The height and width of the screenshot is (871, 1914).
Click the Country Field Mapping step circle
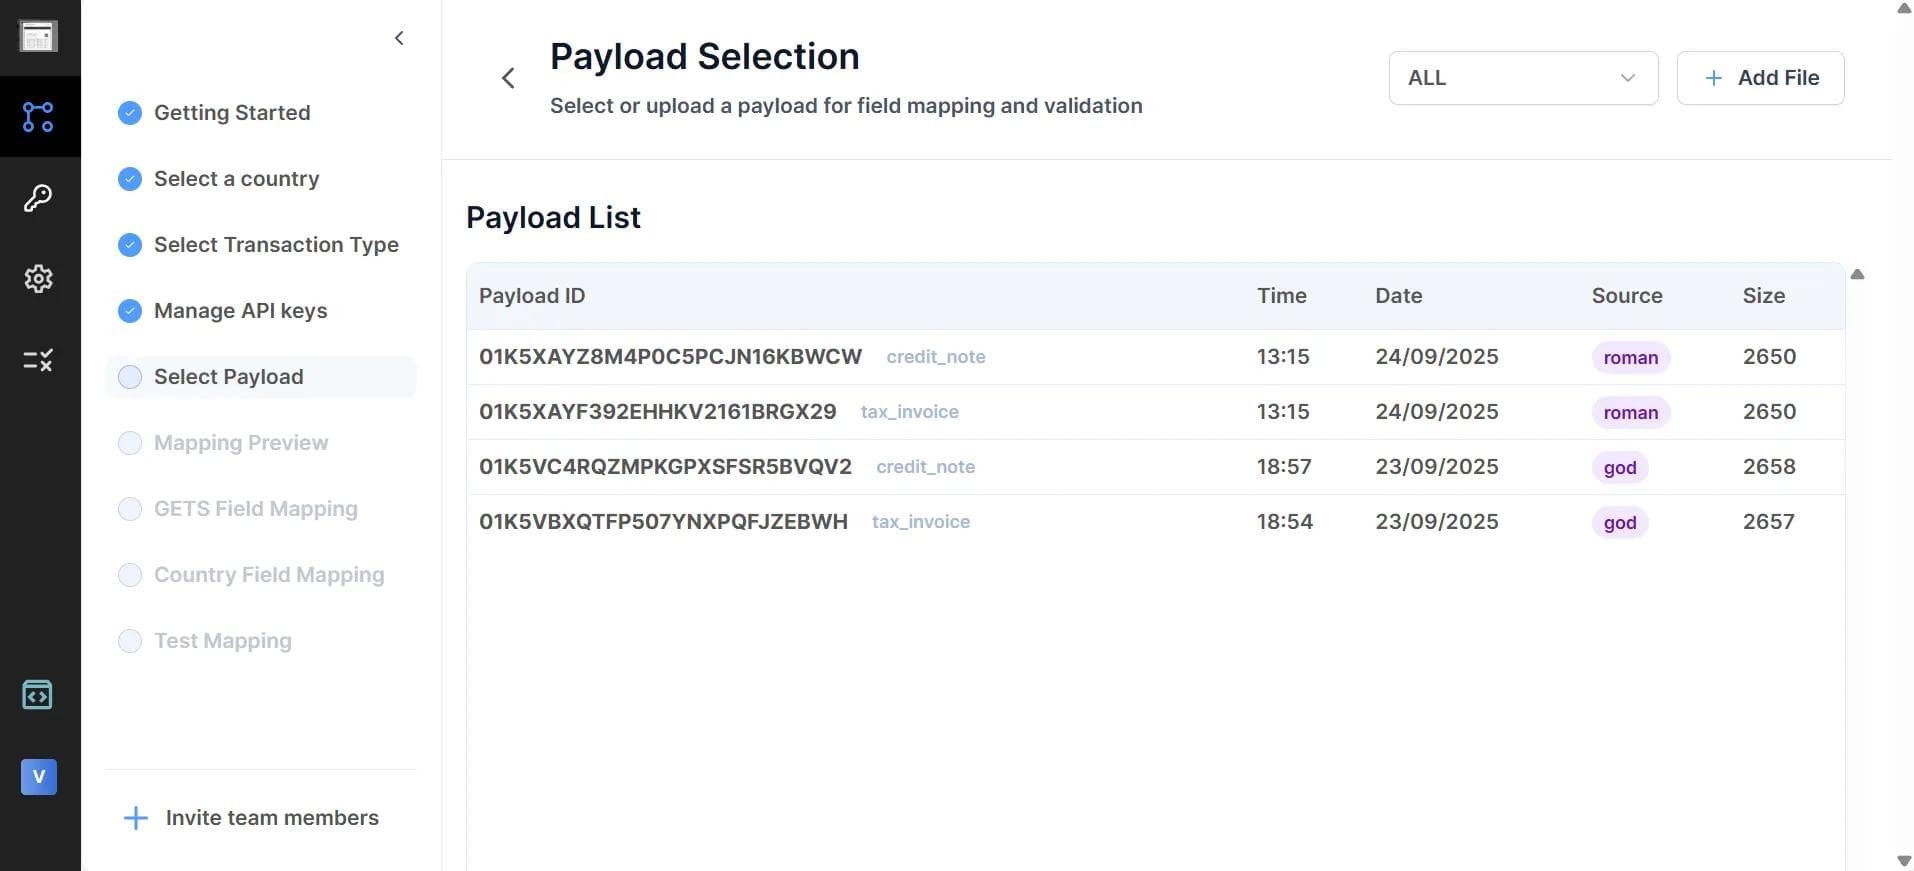point(130,575)
